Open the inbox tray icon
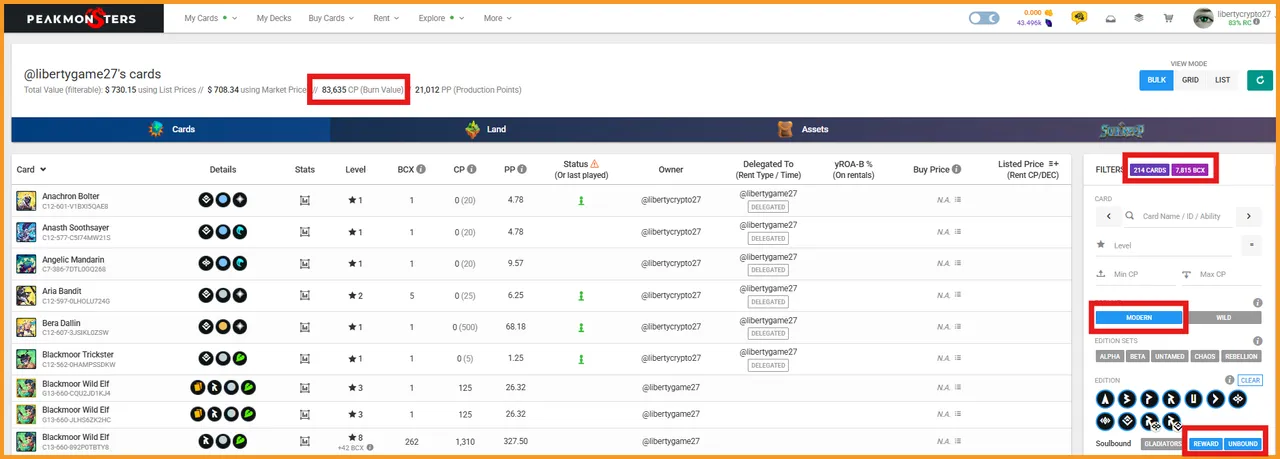The image size is (1280, 459). tap(1109, 18)
